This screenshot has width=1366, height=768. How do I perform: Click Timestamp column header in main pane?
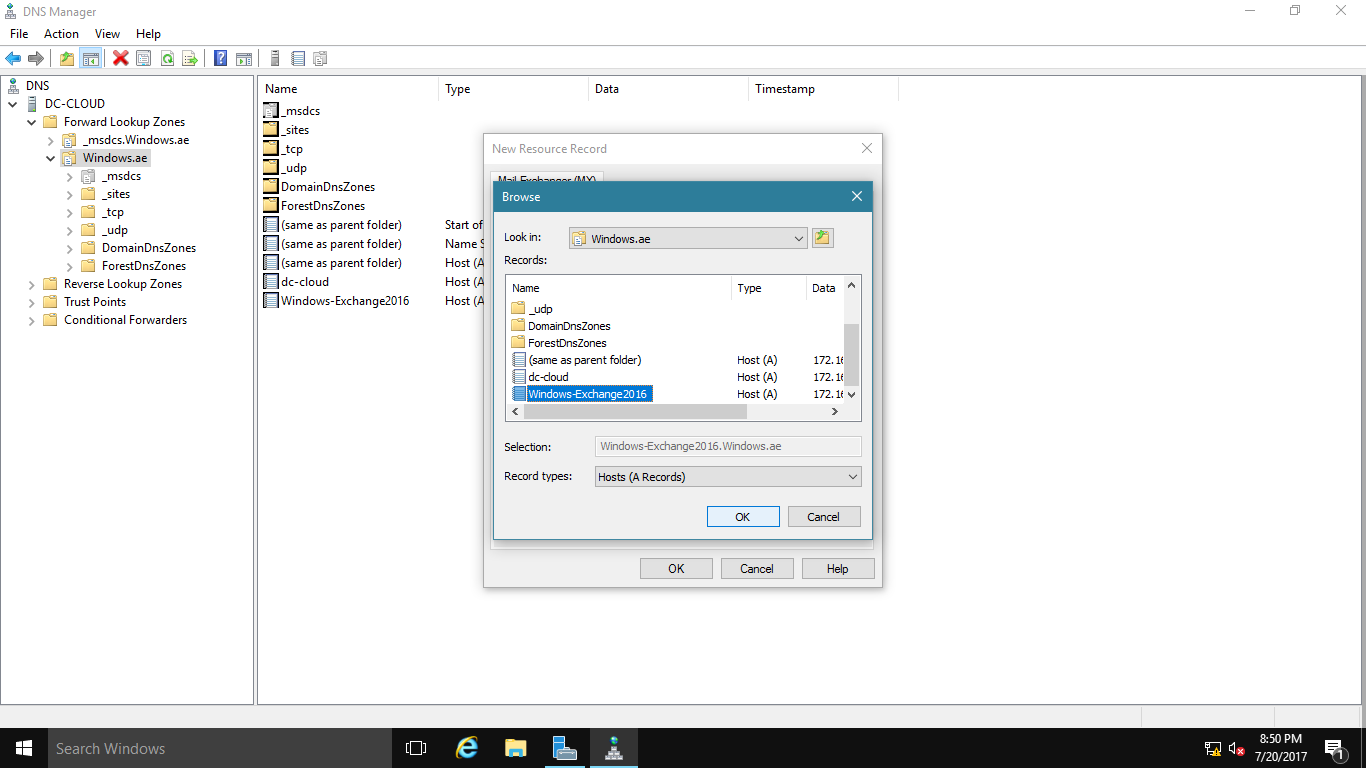tap(823, 89)
